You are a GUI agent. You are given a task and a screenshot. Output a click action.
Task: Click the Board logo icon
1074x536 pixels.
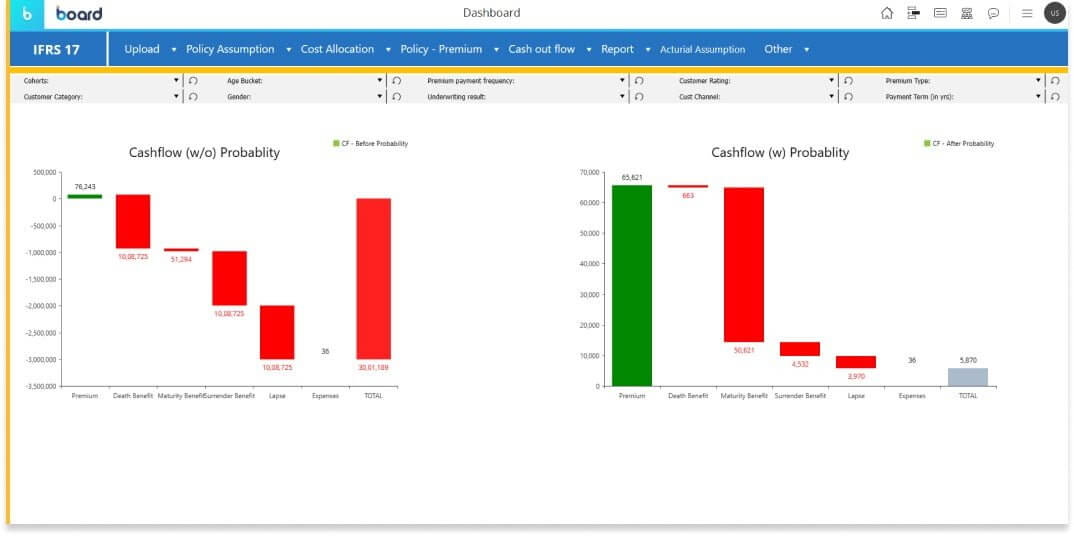click(x=27, y=14)
